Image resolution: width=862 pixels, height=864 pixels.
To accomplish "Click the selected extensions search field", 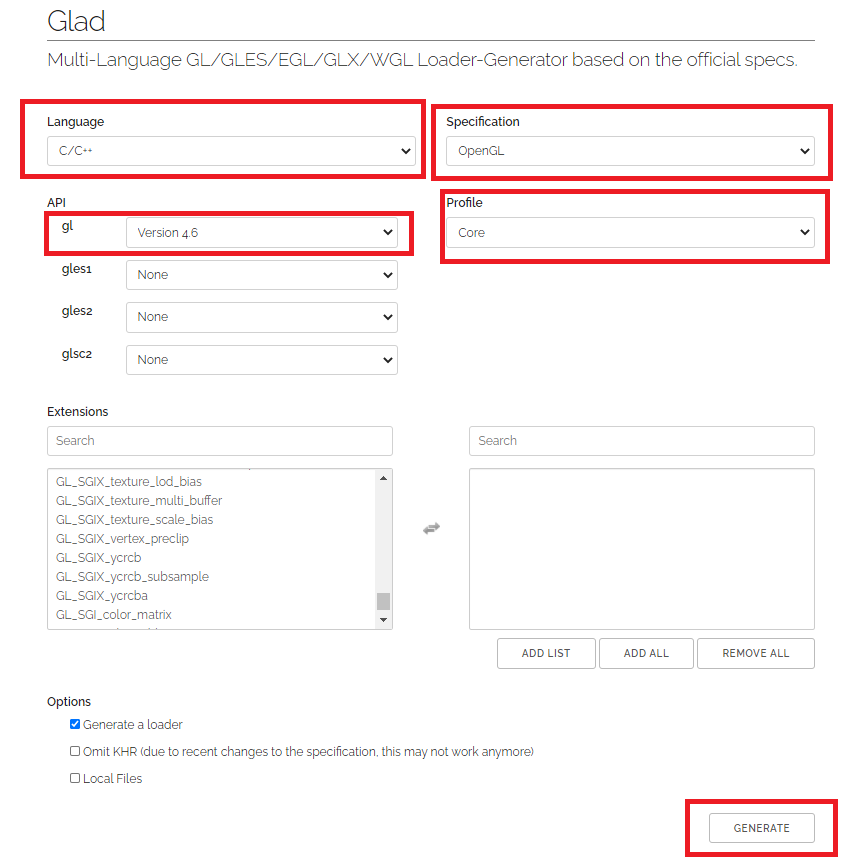I will 641,441.
